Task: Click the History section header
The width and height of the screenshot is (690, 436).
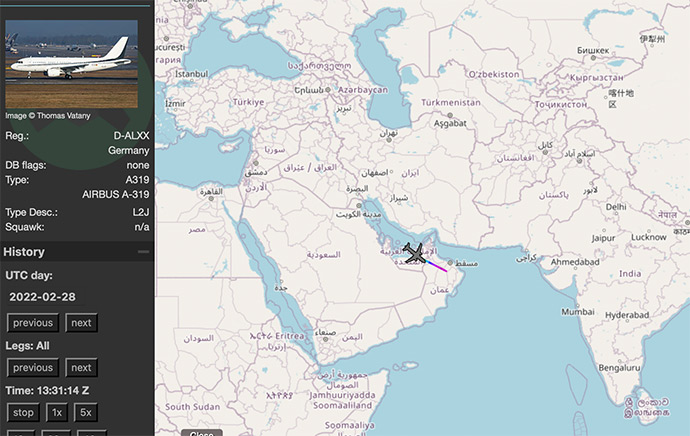Action: point(24,252)
